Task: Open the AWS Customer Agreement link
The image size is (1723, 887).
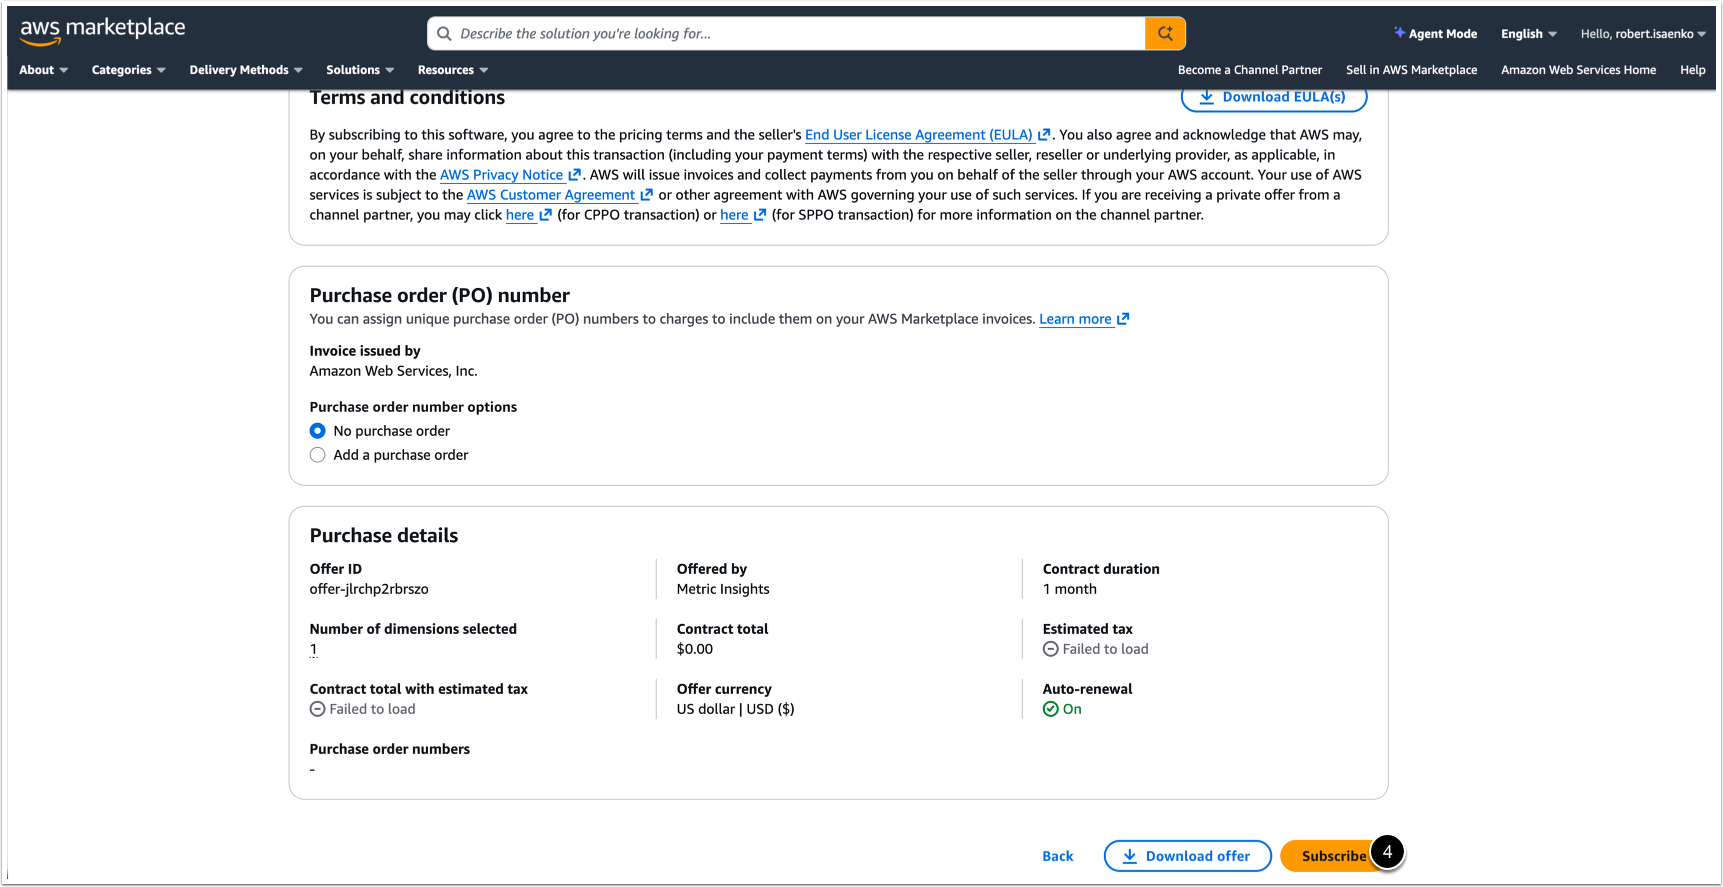Action: click(x=550, y=195)
